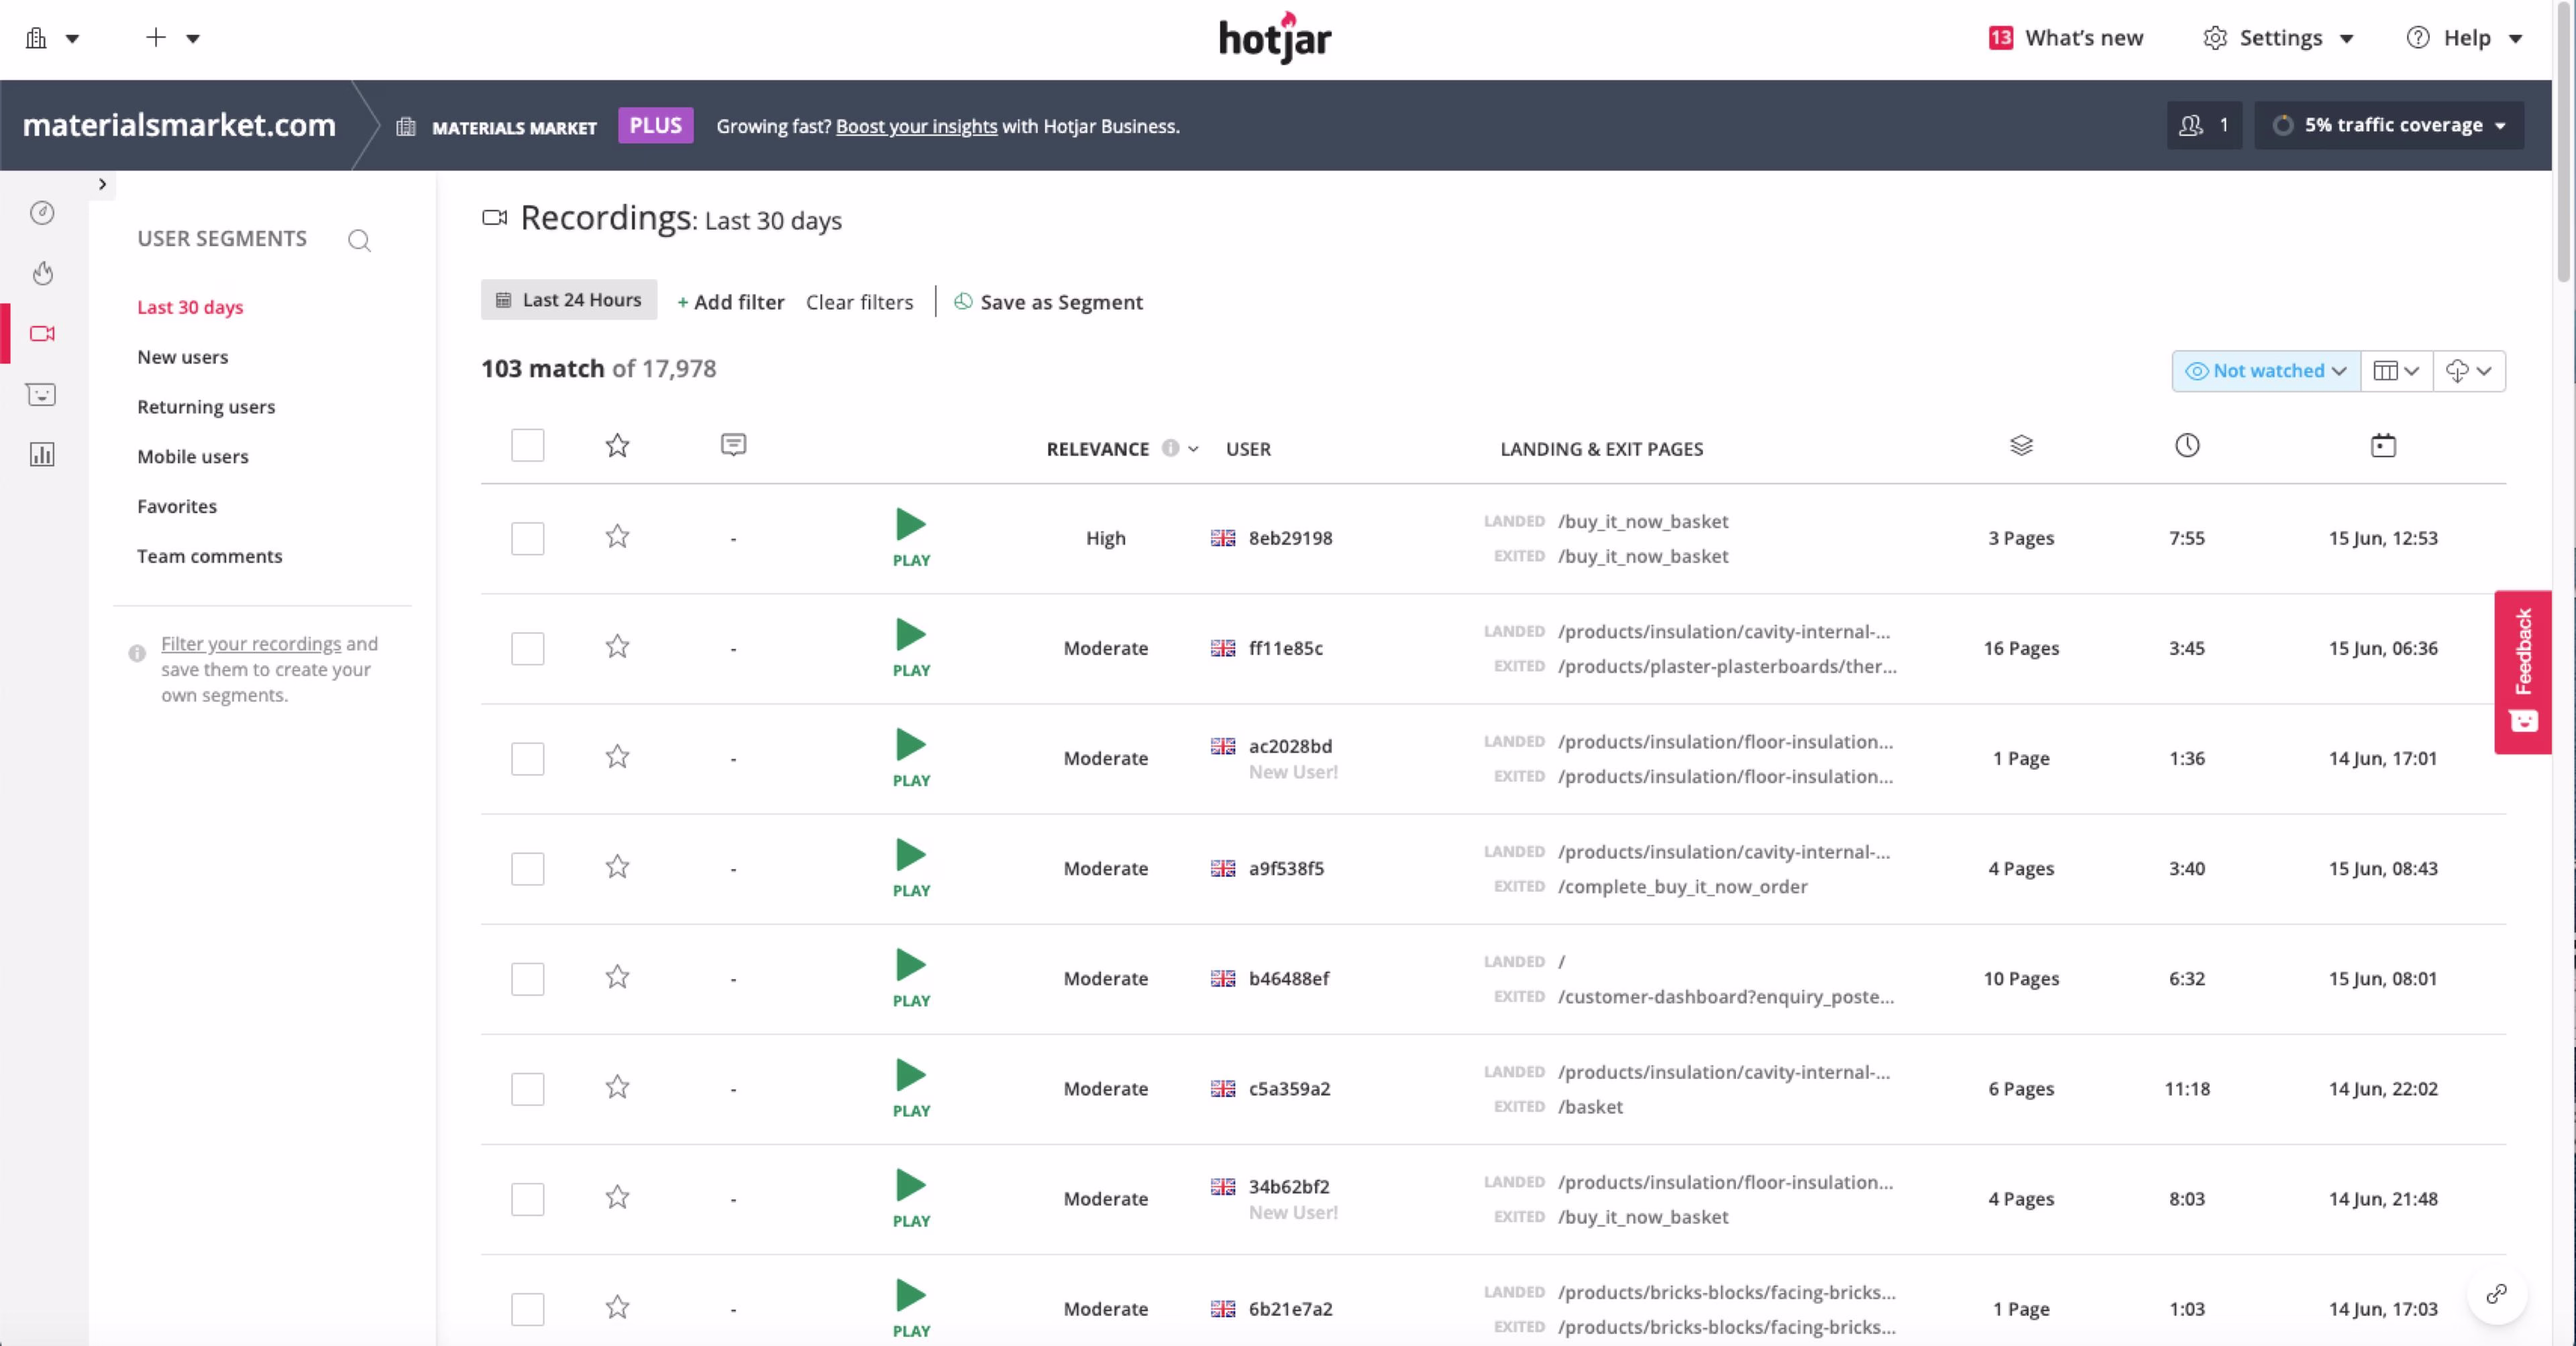Open the Surveys bar-chart icon in sidebar
Viewport: 2576px width, 1346px height.
[x=41, y=454]
